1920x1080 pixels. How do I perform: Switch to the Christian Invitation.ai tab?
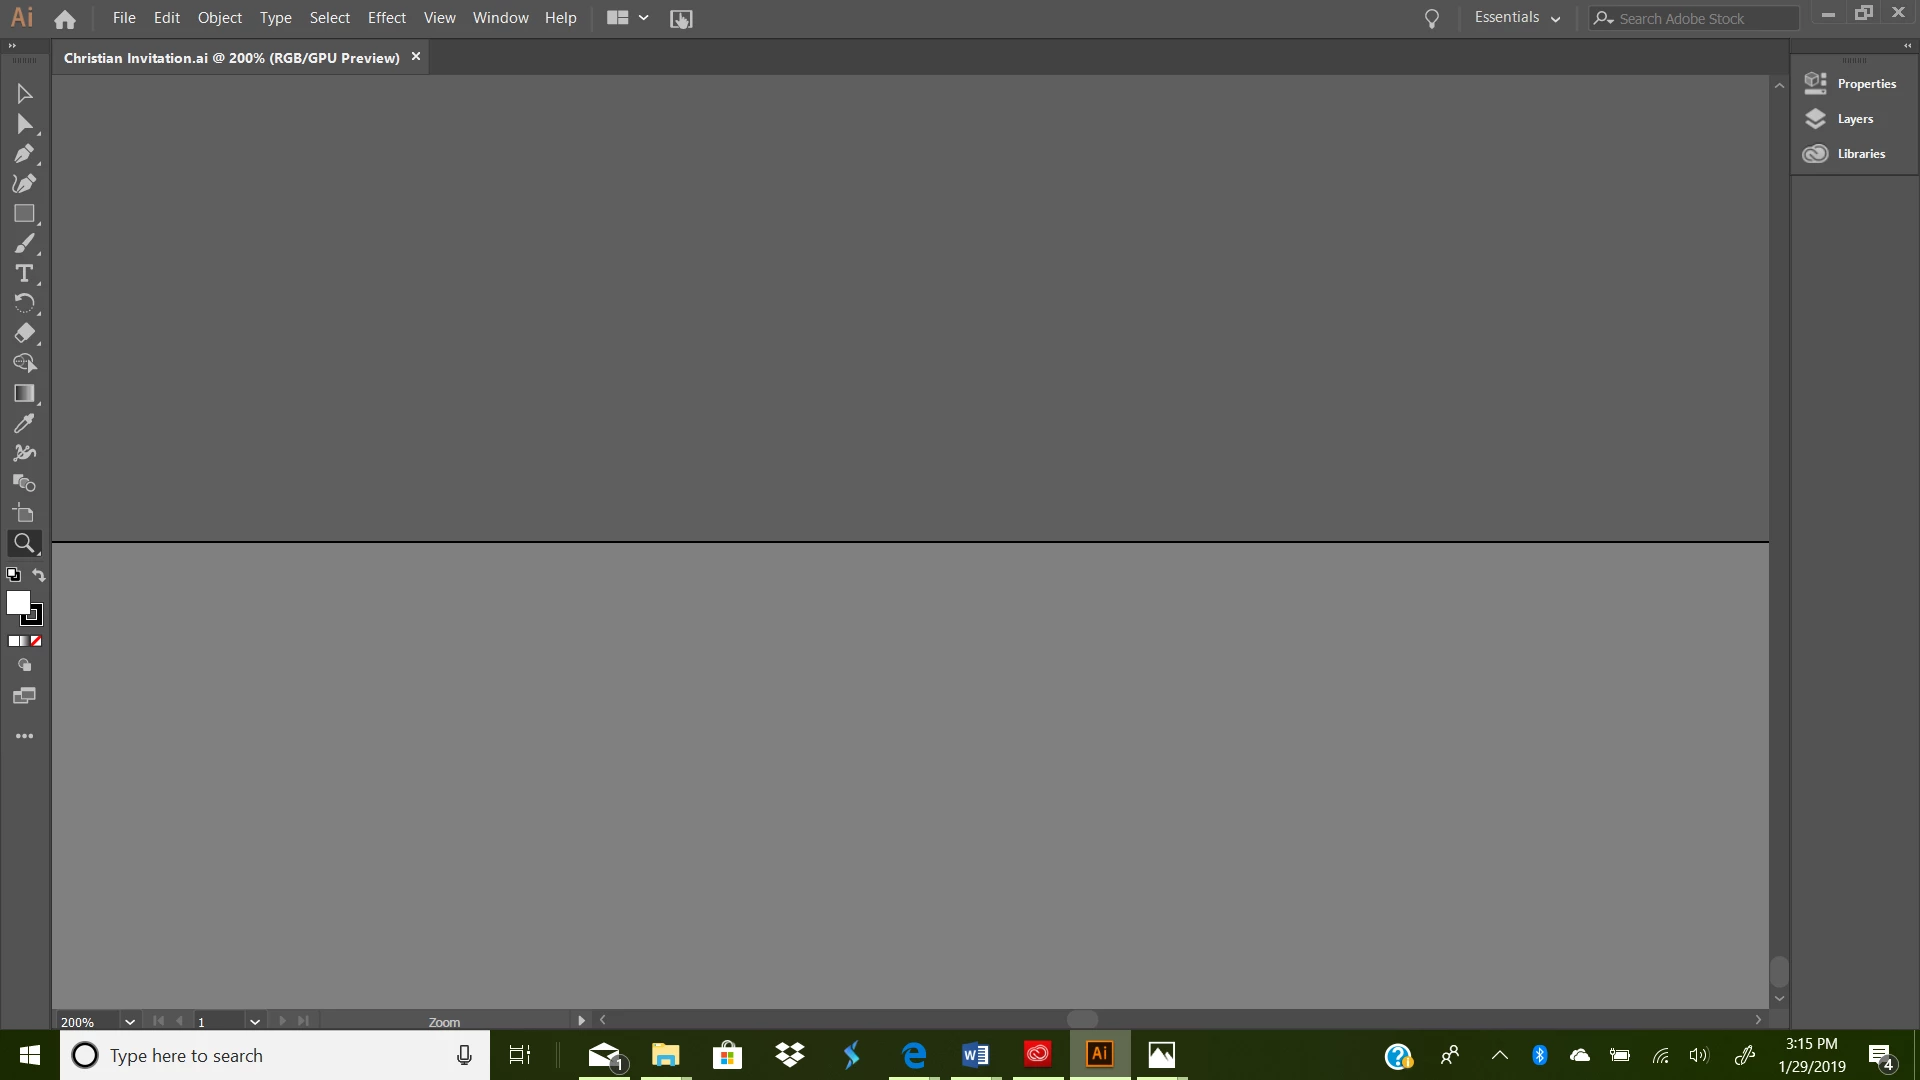[231, 58]
